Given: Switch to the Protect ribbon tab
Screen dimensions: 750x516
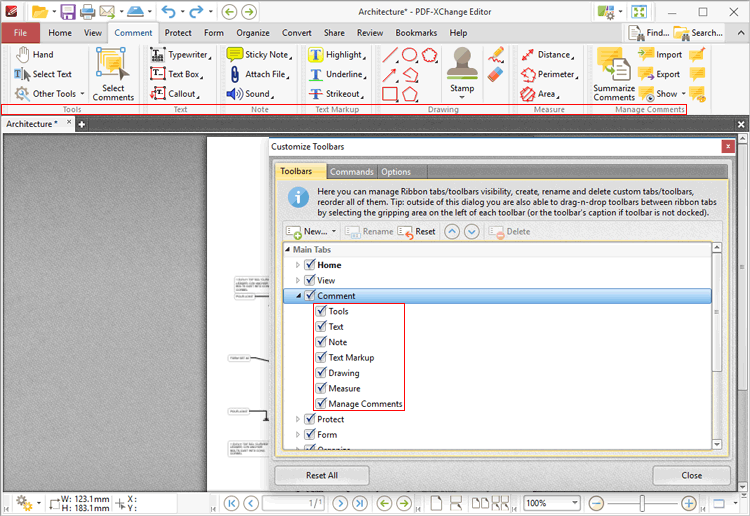Looking at the screenshot, I should click(178, 33).
